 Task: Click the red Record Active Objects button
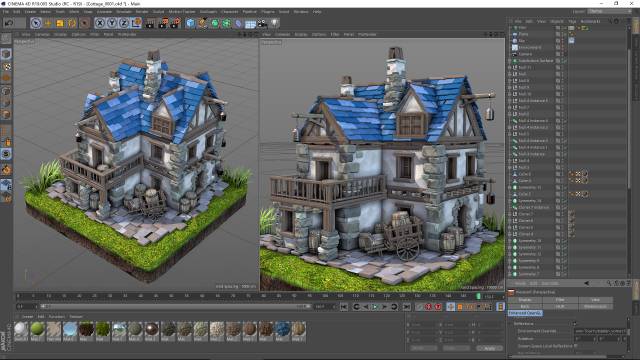(429, 307)
